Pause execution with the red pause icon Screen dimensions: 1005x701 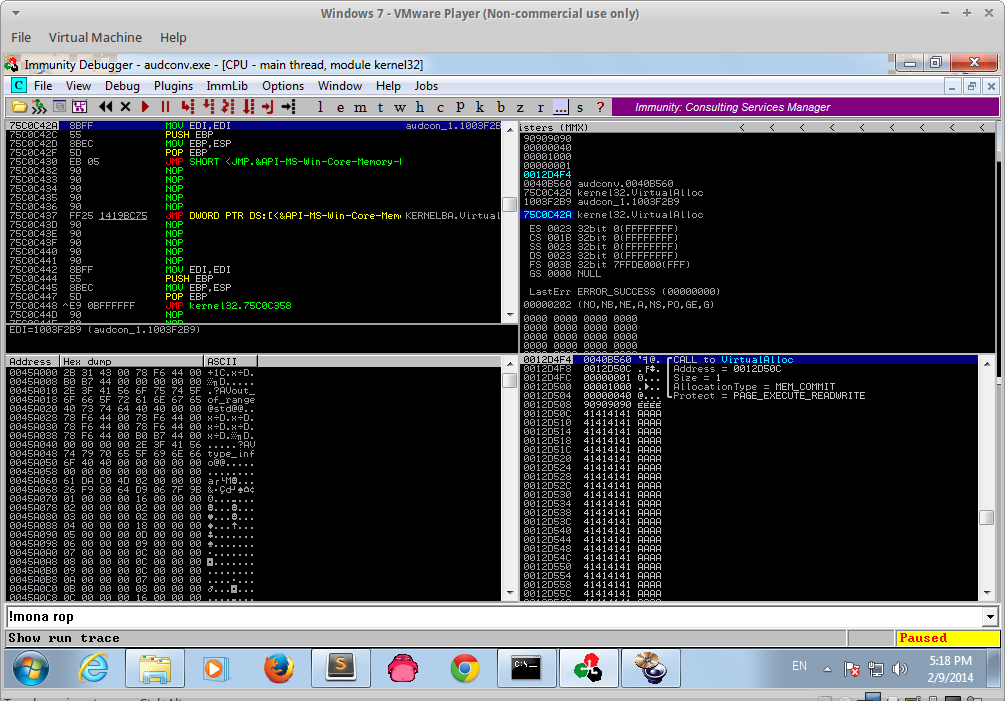(x=165, y=107)
